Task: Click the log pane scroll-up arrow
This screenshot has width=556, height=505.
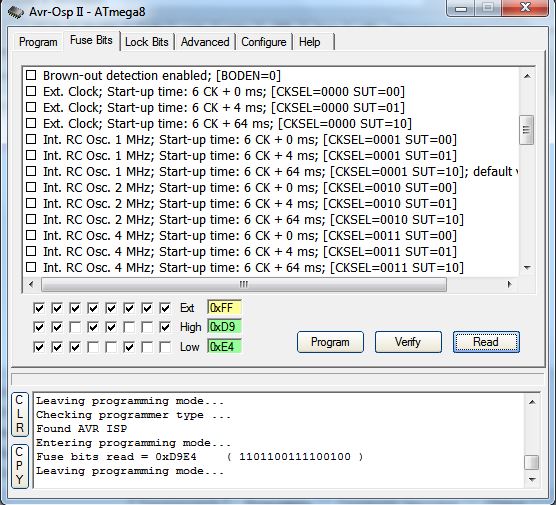Action: point(532,402)
